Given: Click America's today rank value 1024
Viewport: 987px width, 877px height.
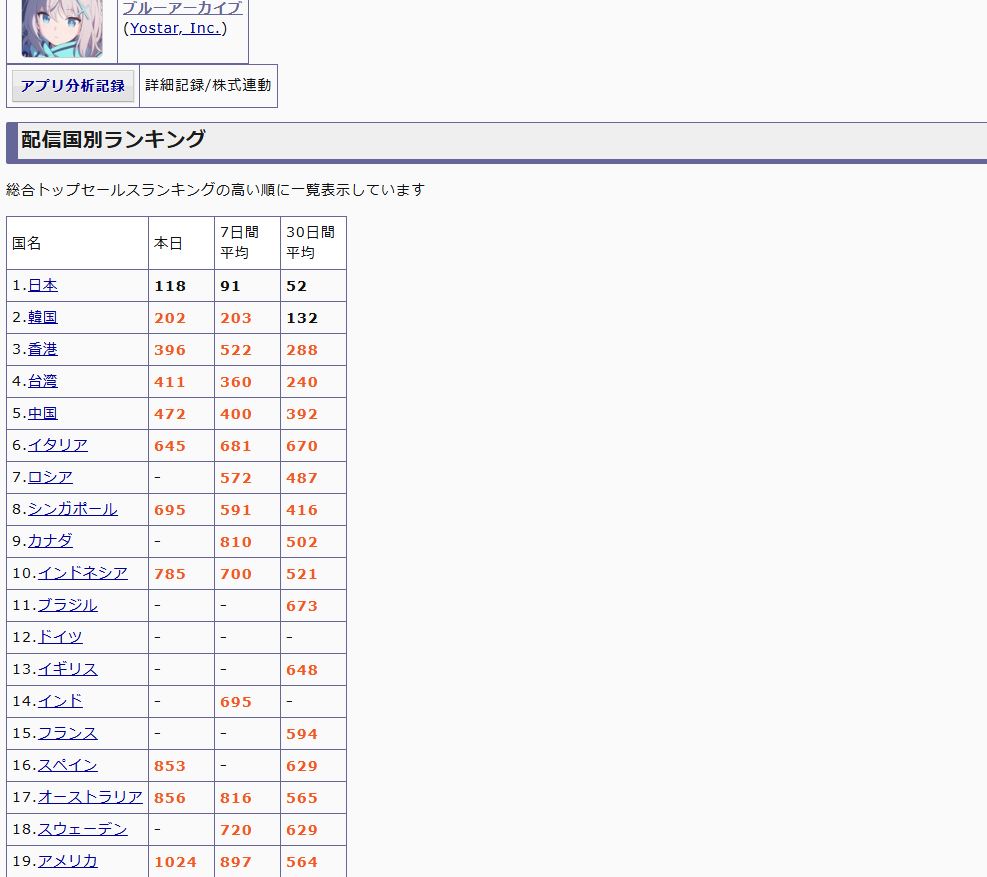Looking at the screenshot, I should click(176, 863).
